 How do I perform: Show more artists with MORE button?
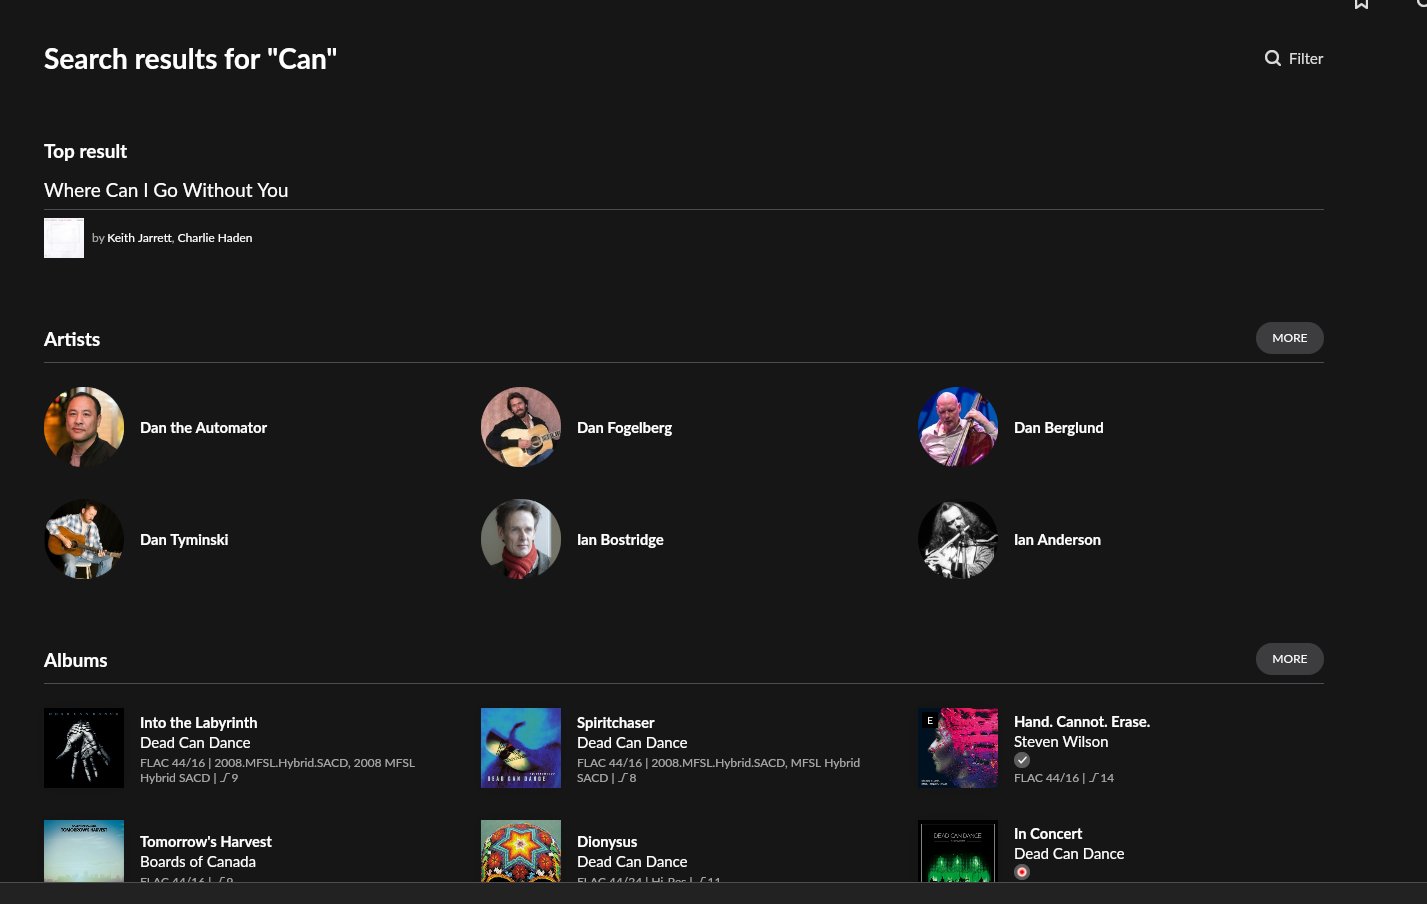1290,338
